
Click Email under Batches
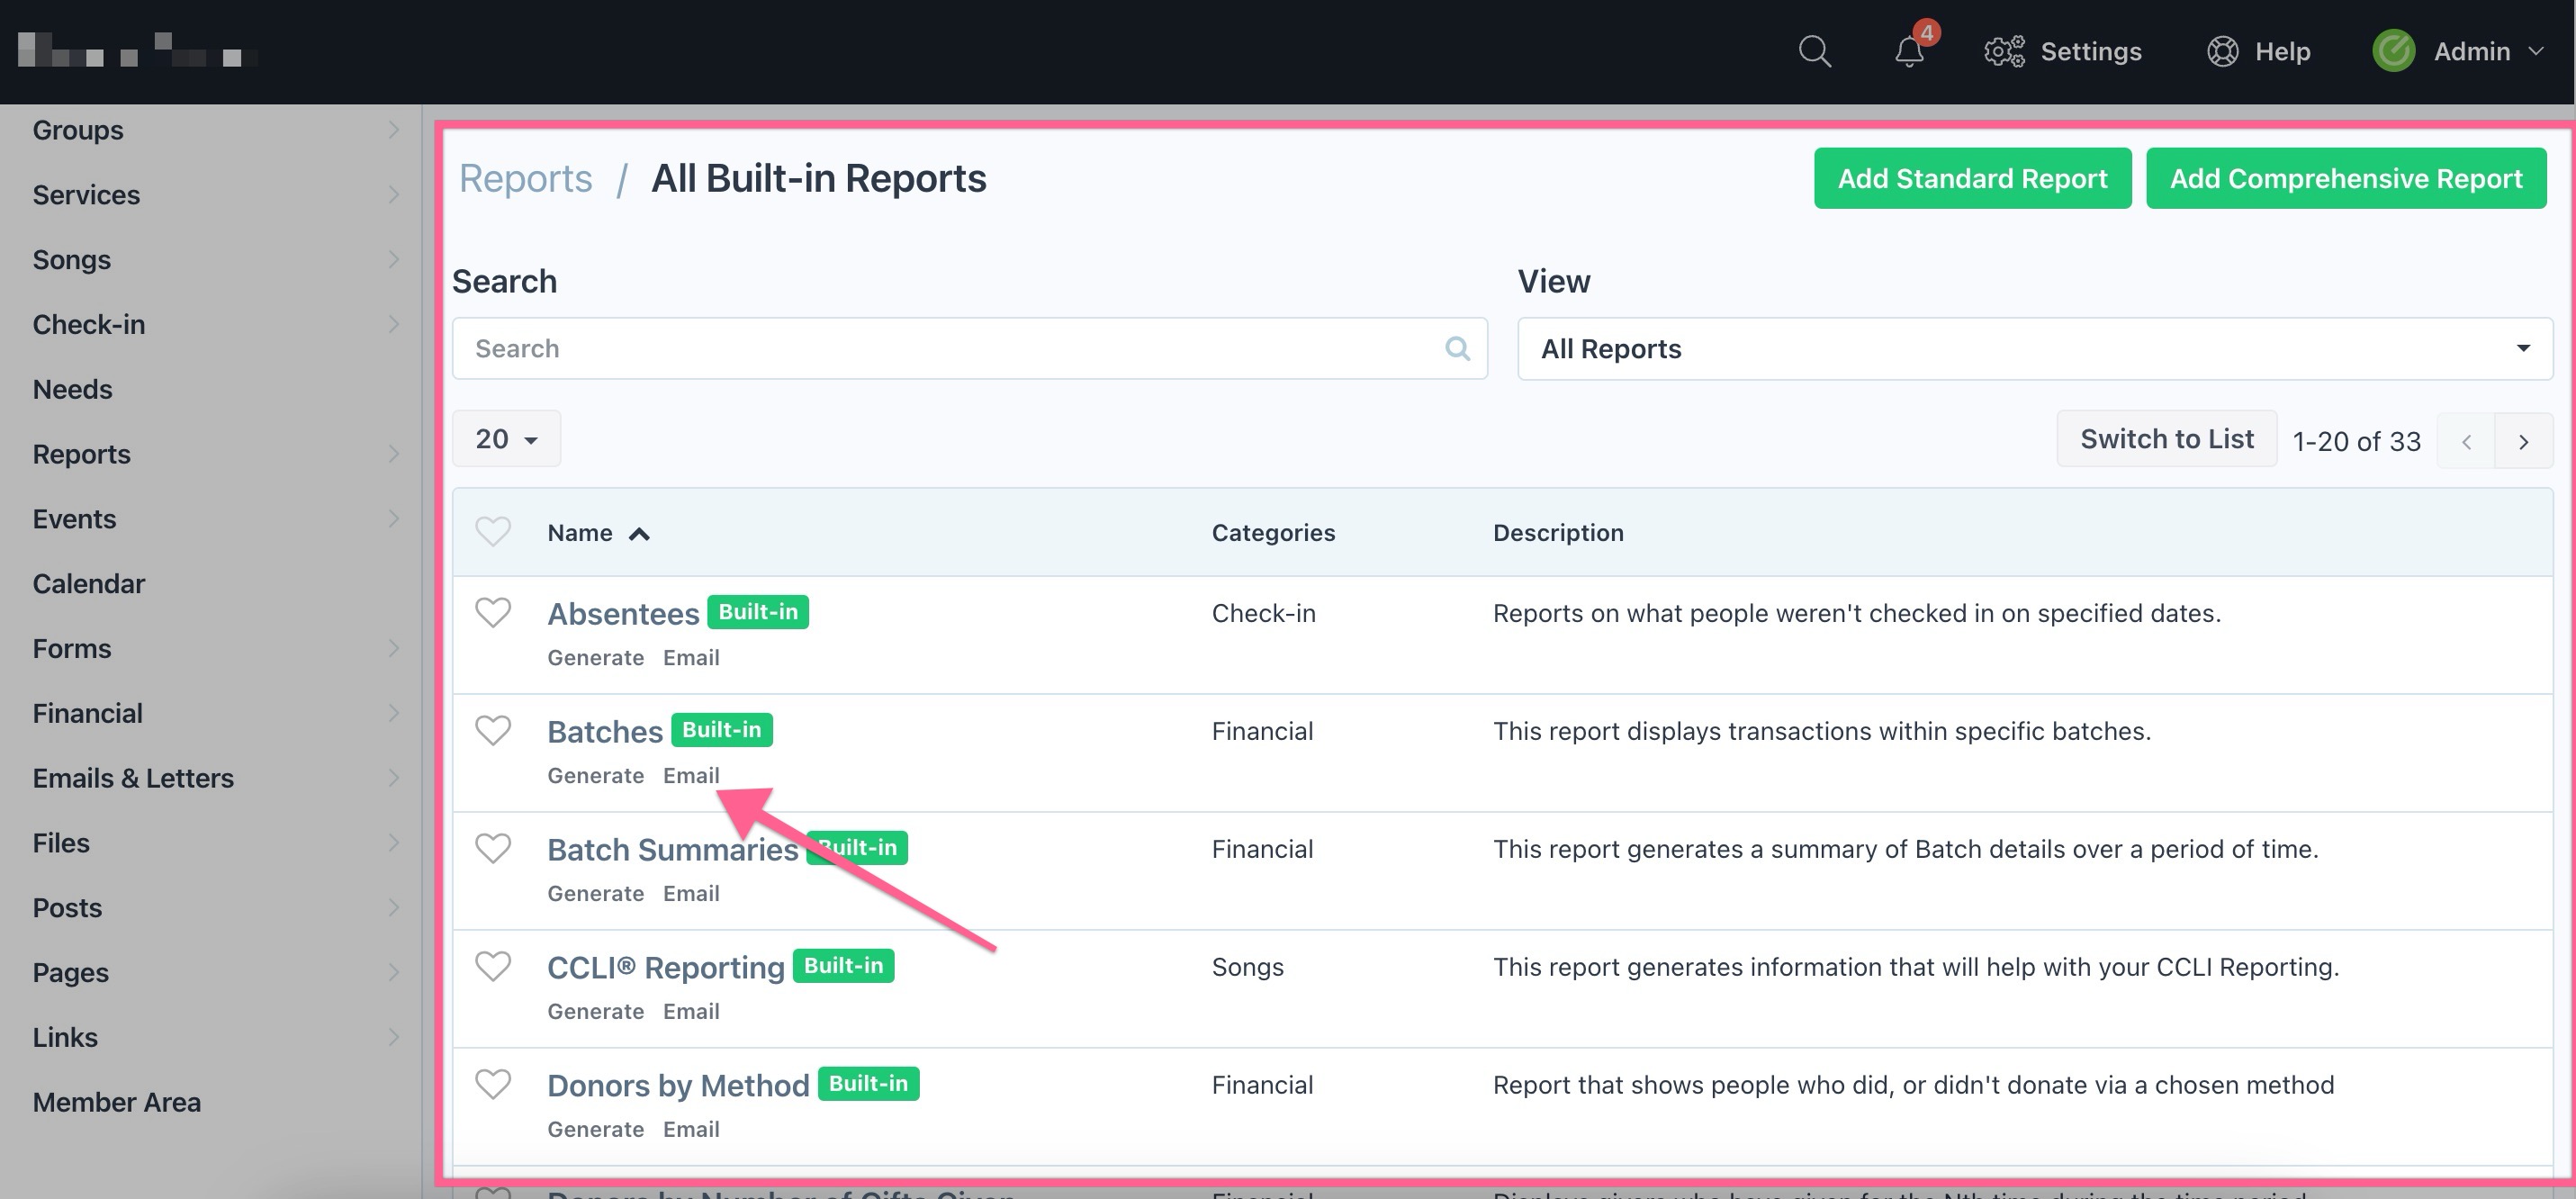(x=691, y=775)
